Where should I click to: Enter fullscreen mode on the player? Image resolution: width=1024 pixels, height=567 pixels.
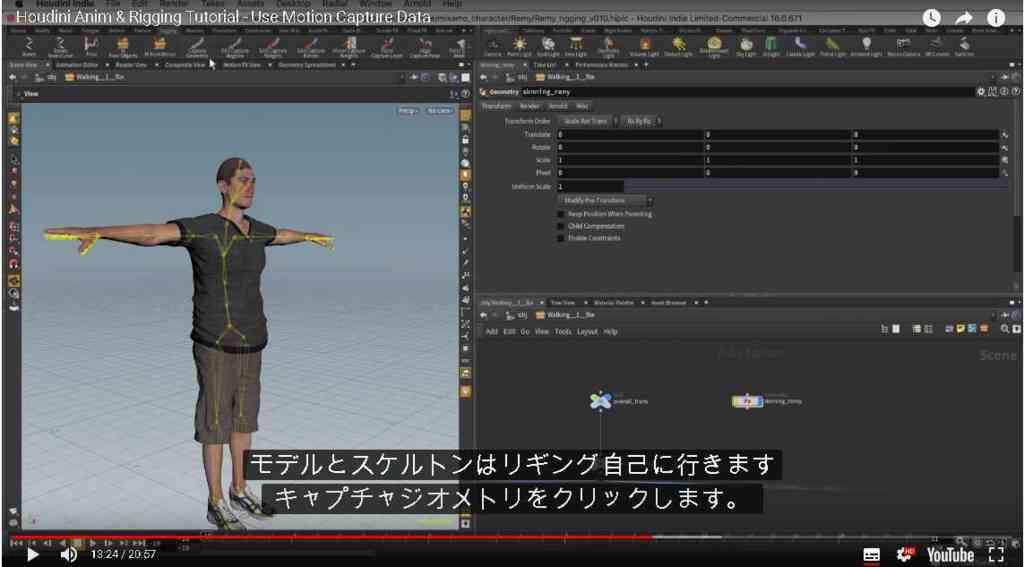coord(996,555)
